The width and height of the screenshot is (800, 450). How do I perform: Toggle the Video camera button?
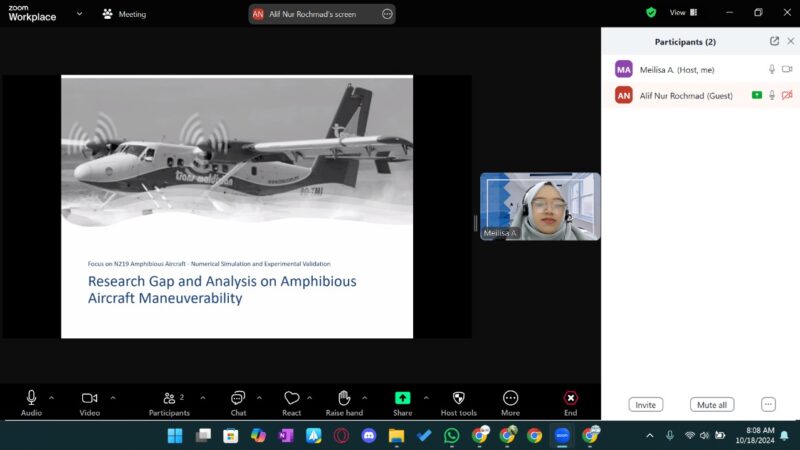89,398
